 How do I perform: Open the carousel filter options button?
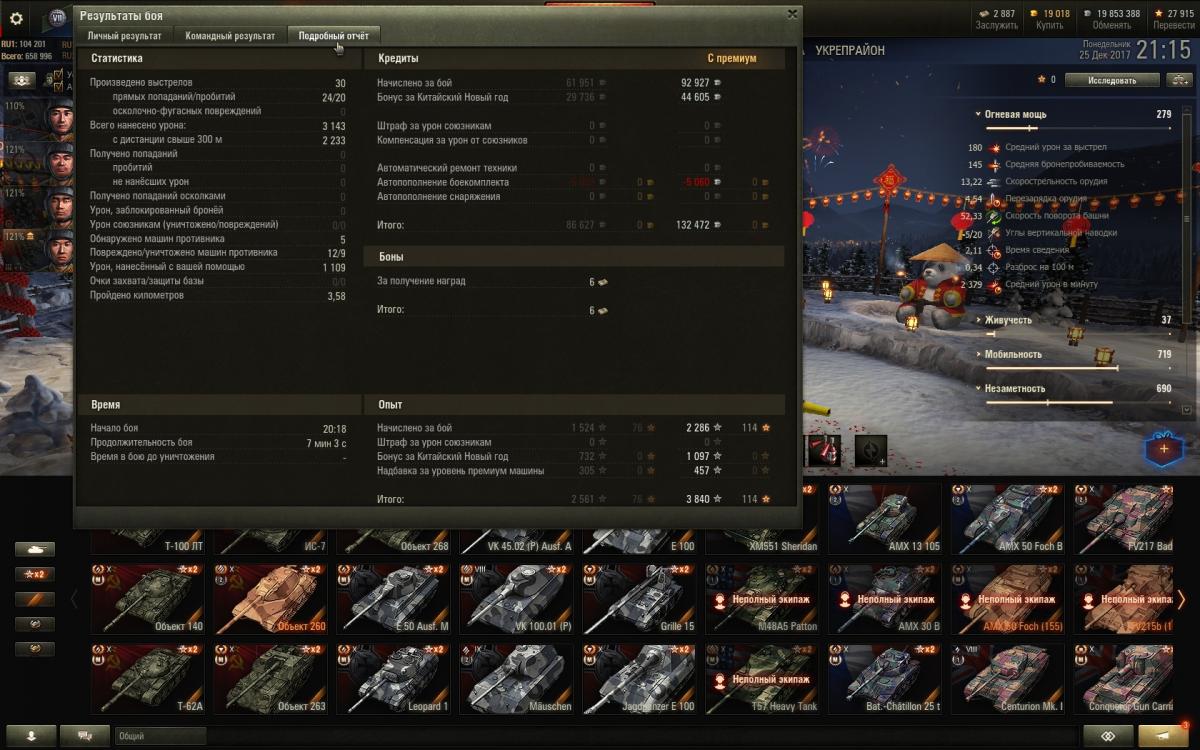coord(35,624)
